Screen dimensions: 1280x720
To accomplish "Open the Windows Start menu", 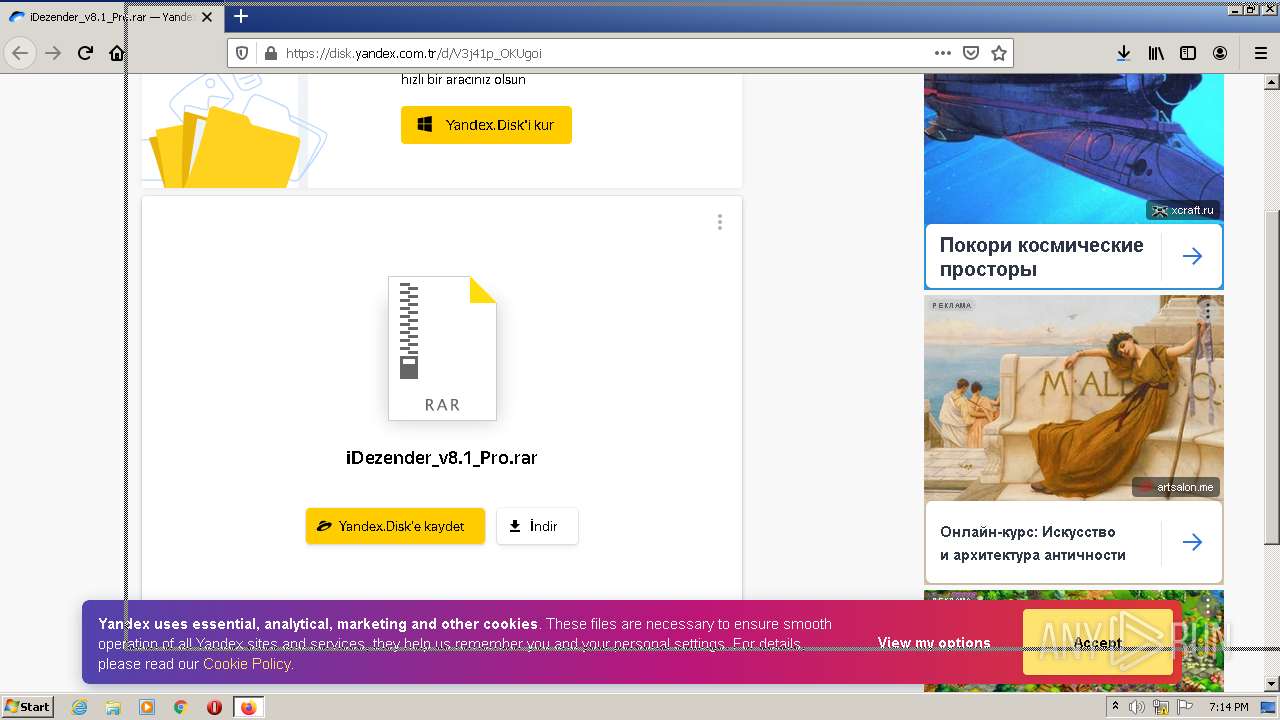I will pos(28,706).
